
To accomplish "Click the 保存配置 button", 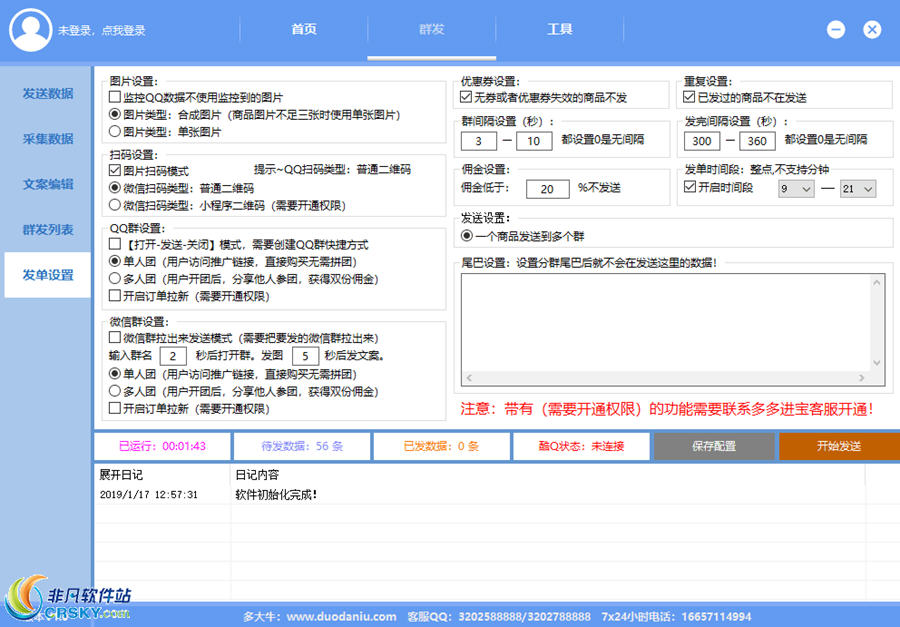I will (x=714, y=446).
